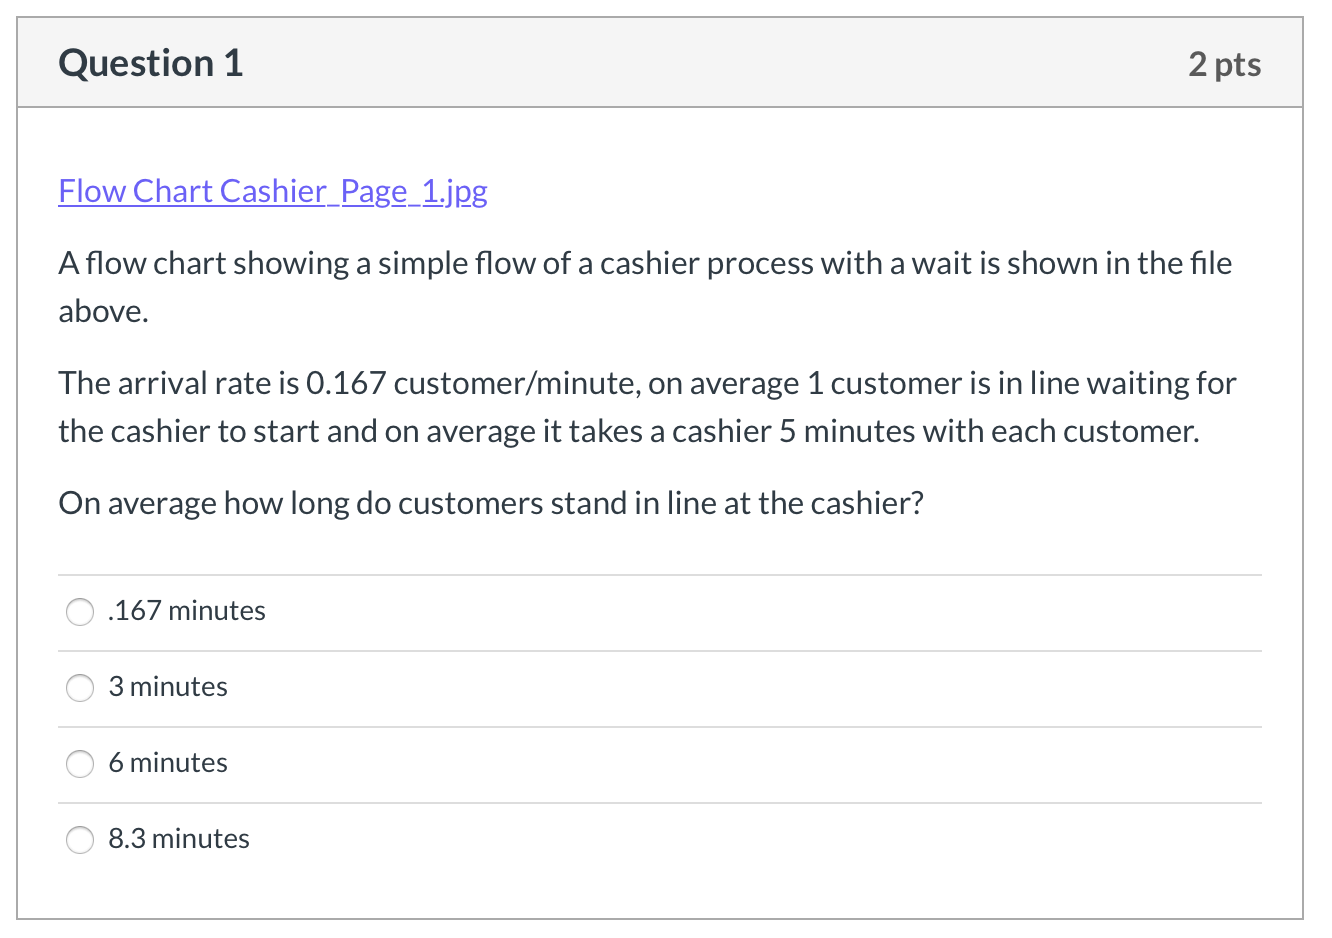
Task: Click the Question 1 header
Action: point(150,63)
